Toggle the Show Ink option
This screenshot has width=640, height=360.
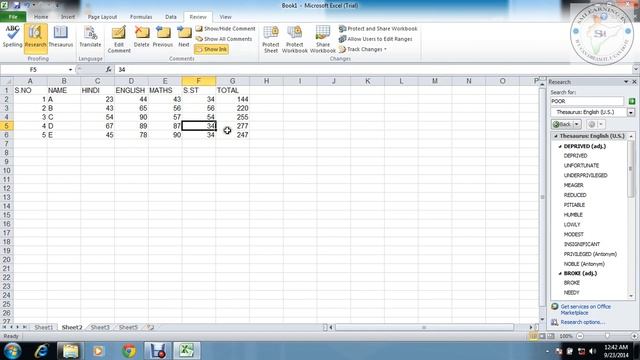point(211,49)
